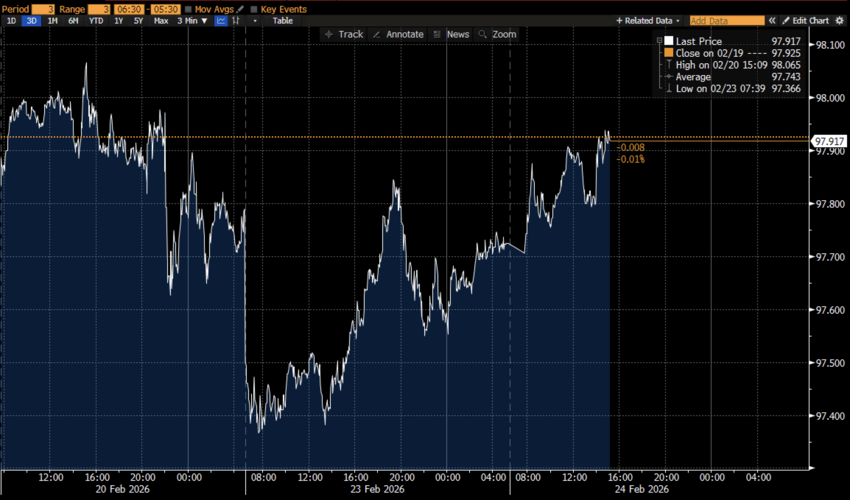Expand the Related Data dropdown
850x500 pixels.
650,20
